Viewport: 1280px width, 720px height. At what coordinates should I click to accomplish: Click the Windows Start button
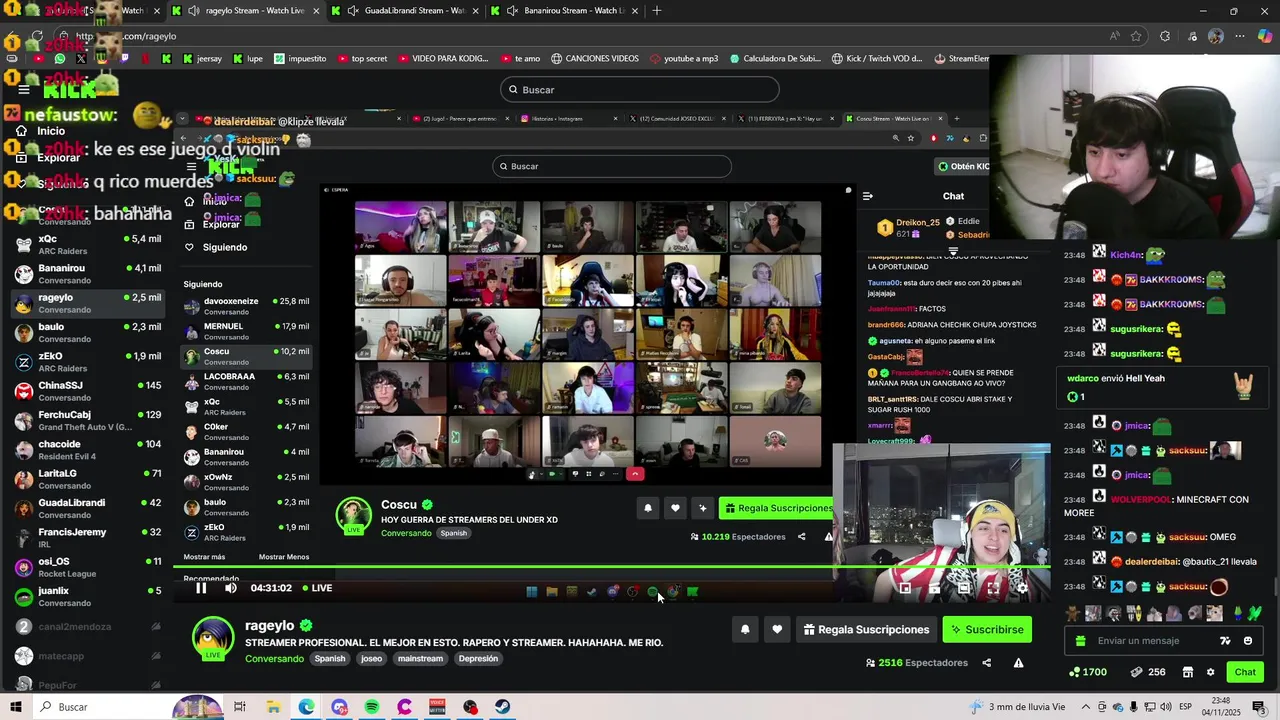[x=16, y=707]
